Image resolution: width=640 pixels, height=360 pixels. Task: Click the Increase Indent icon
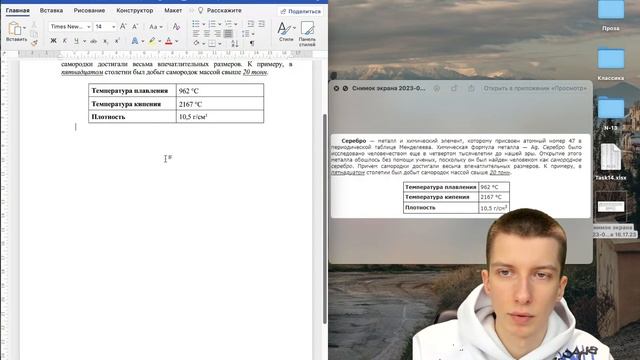pos(262,24)
